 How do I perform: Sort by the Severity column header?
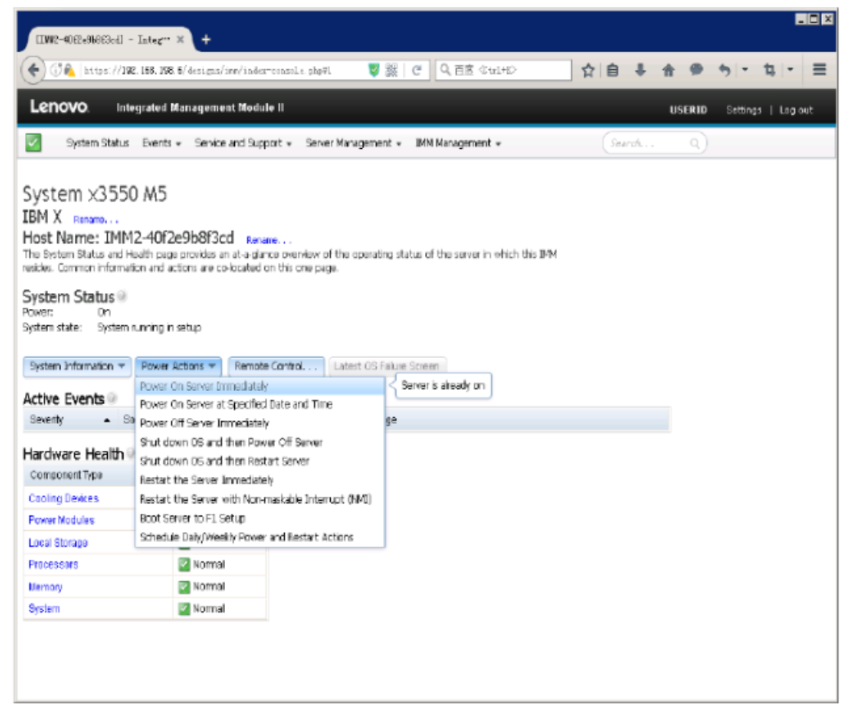click(x=71, y=420)
